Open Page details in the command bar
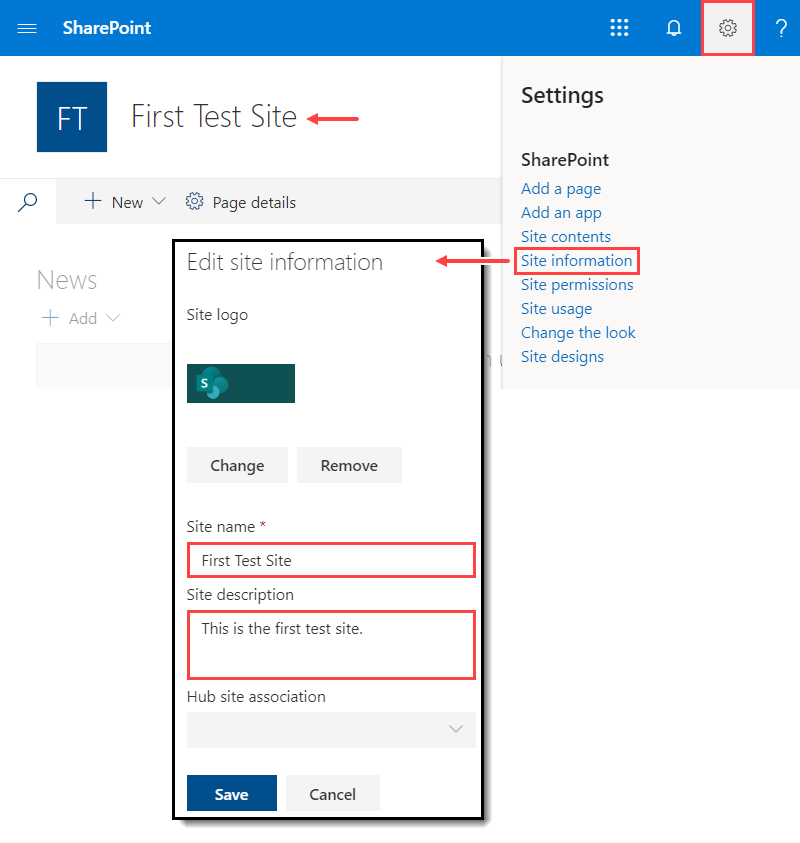800x843 pixels. (241, 202)
